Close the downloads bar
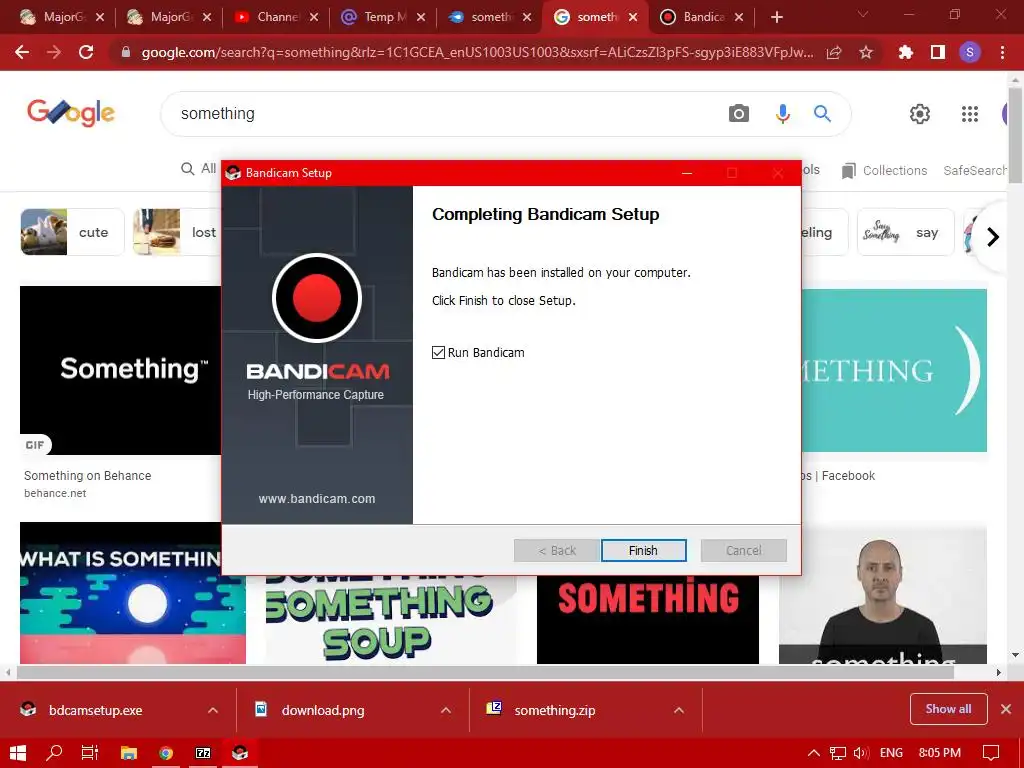This screenshot has height=768, width=1024. point(1006,709)
